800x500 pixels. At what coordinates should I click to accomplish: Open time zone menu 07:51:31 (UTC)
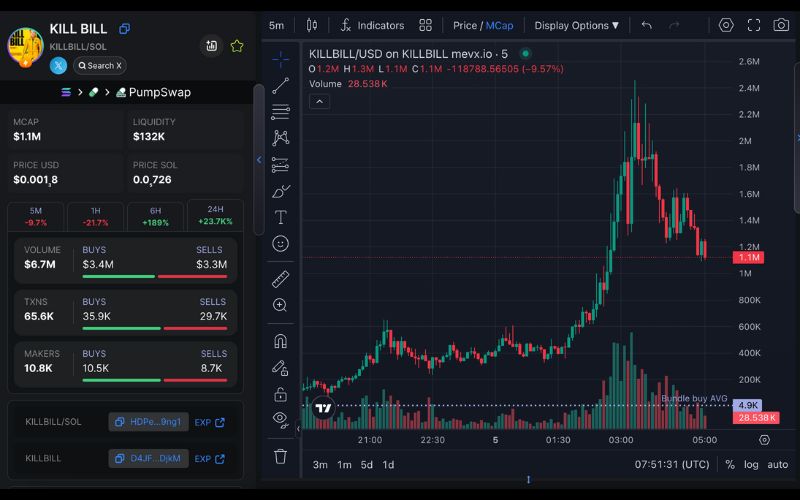tap(672, 465)
